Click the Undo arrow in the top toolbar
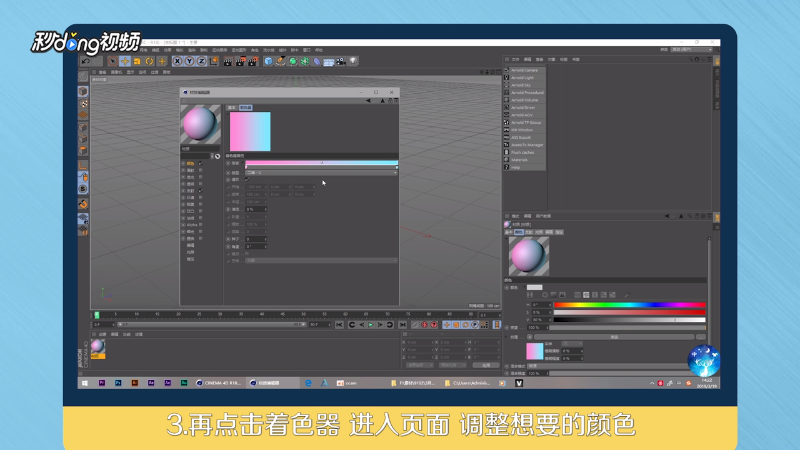This screenshot has width=800, height=450. 86,61
